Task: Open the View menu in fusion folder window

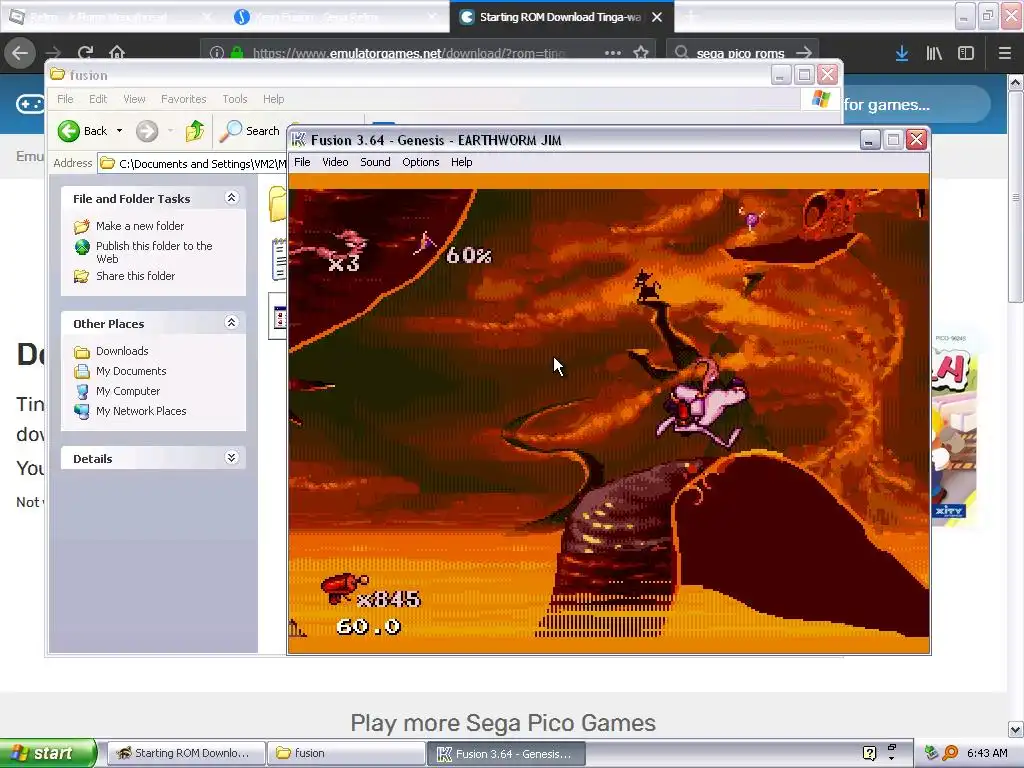Action: [x=135, y=99]
